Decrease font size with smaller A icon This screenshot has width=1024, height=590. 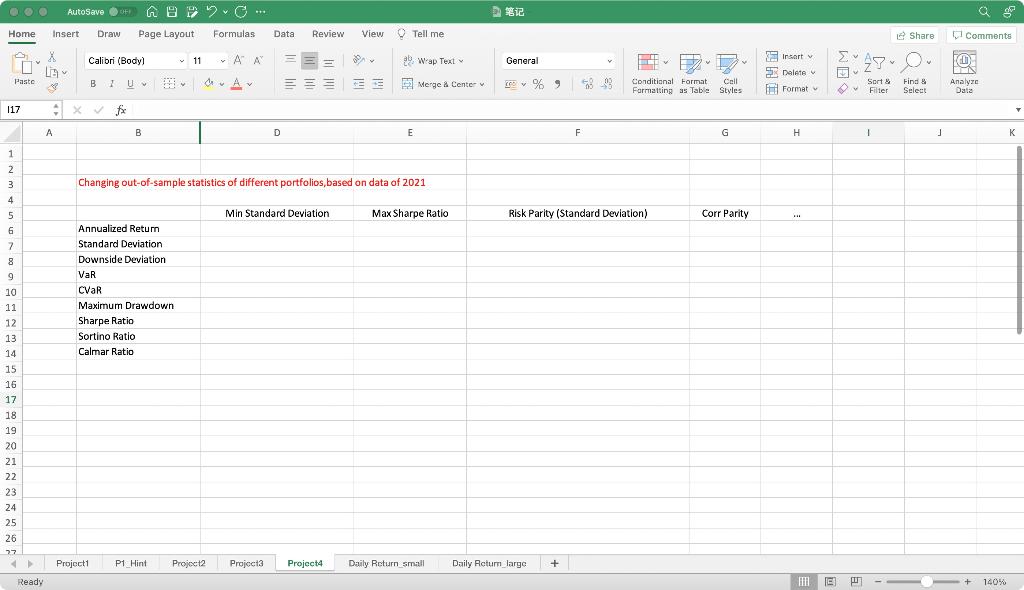pos(257,60)
